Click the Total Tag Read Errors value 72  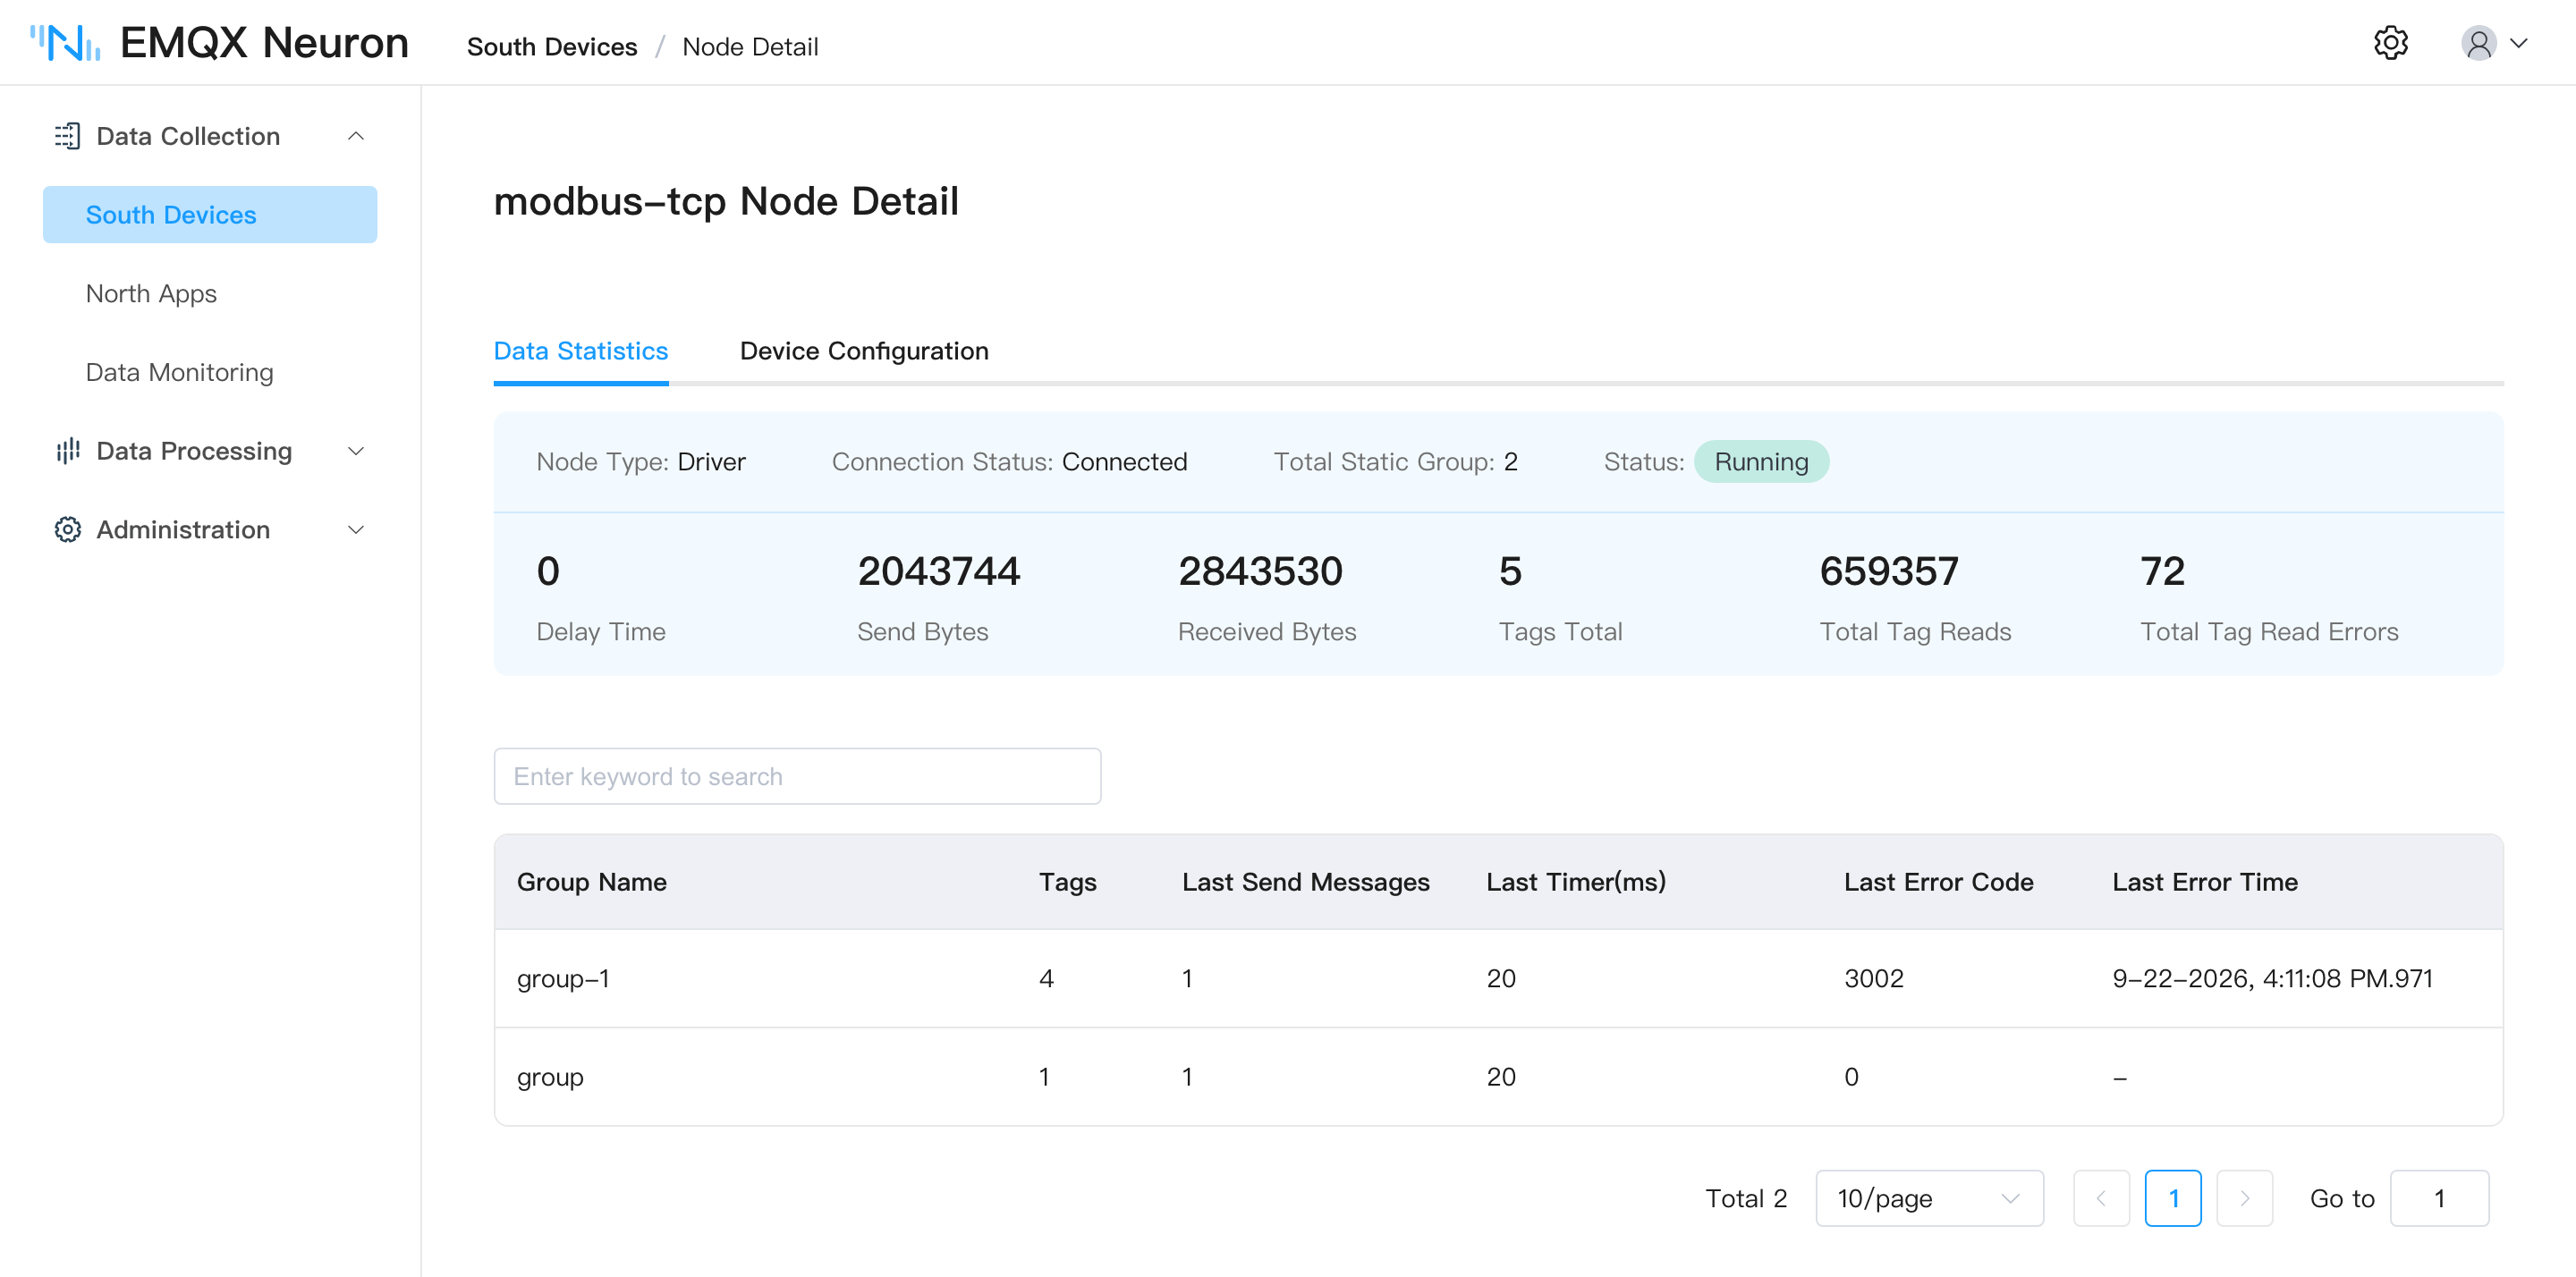(x=2162, y=571)
